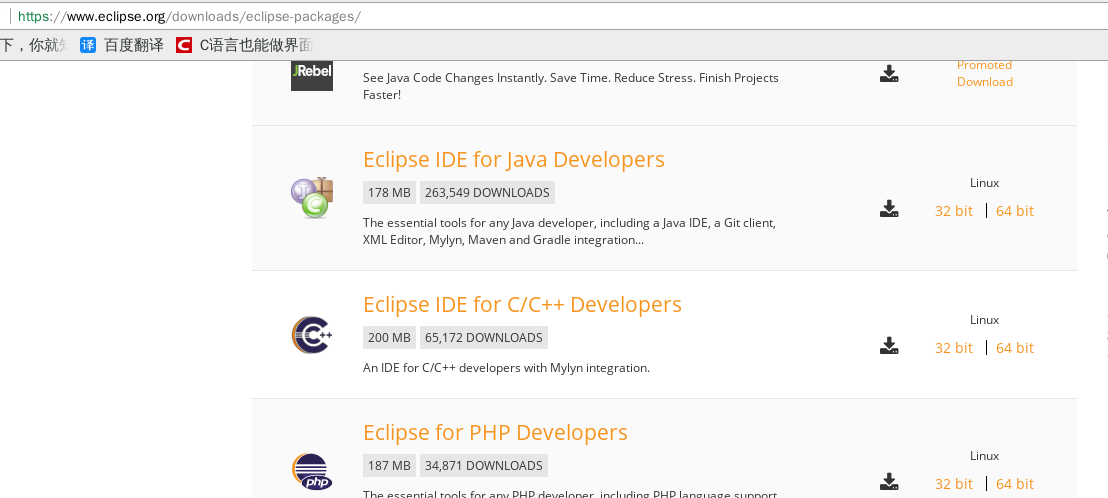Click the 65,172 DOWNLOADS badge
Image resolution: width=1108 pixels, height=498 pixels.
click(484, 338)
